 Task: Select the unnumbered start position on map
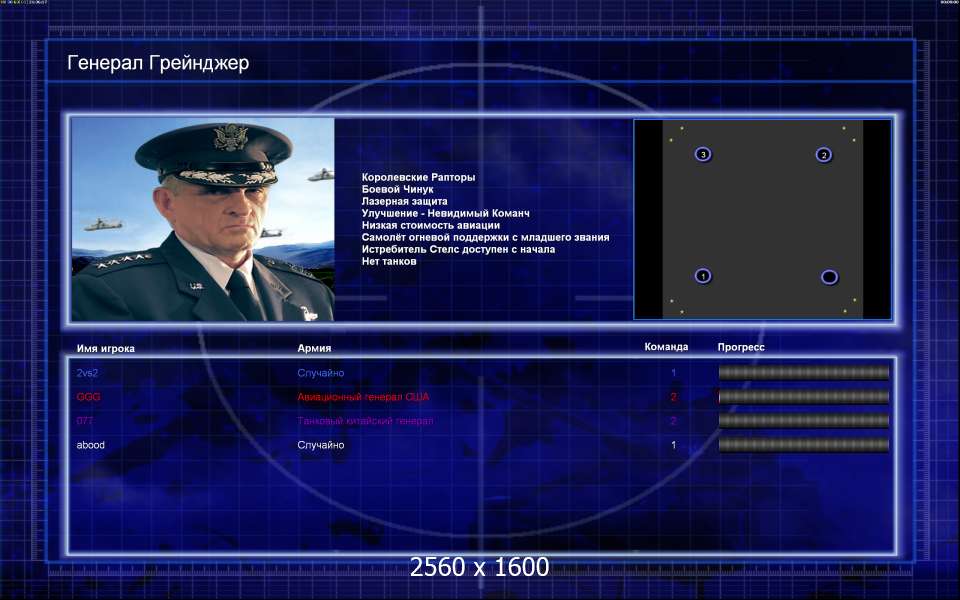click(829, 276)
